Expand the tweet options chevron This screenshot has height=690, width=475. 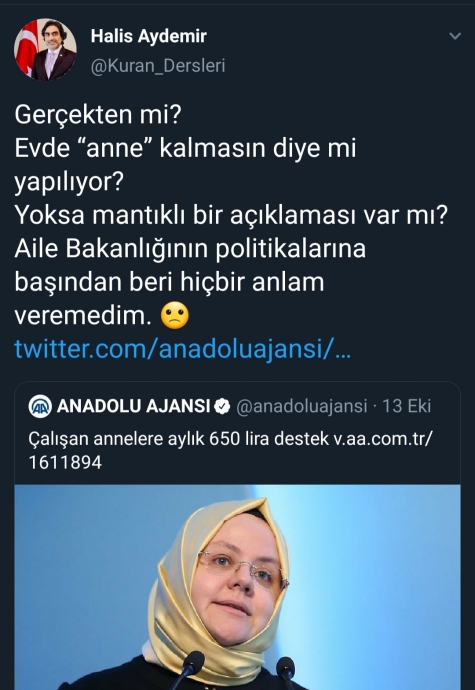455,36
